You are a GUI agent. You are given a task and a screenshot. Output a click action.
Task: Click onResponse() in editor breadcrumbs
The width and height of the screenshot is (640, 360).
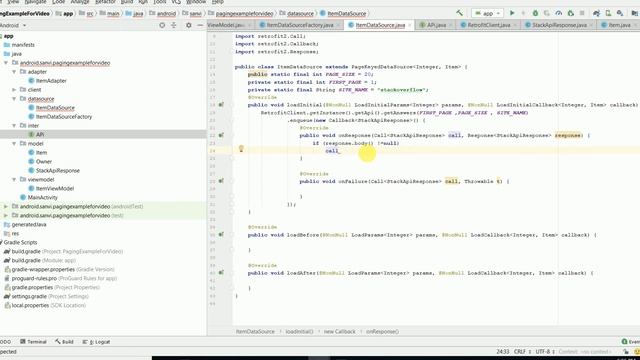point(382,331)
